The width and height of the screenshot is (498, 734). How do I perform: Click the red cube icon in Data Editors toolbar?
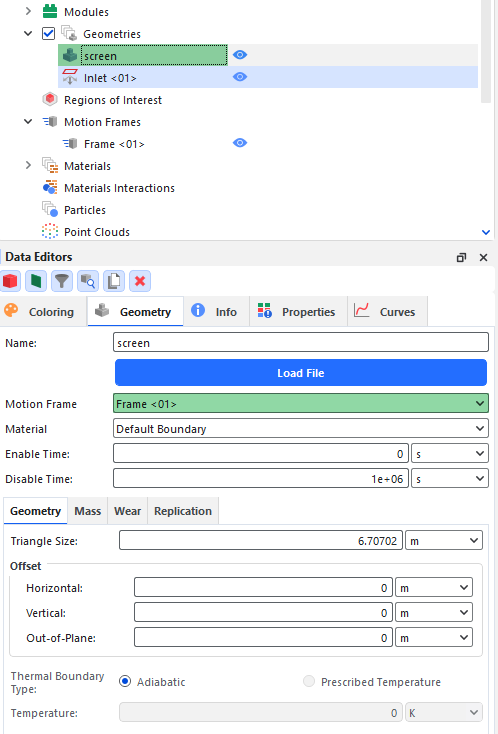(10, 281)
